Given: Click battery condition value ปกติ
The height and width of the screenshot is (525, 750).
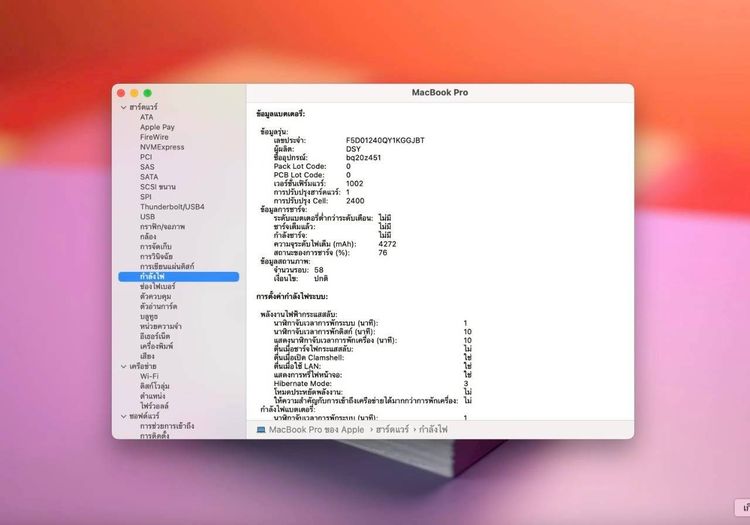Looking at the screenshot, I should pos(321,278).
